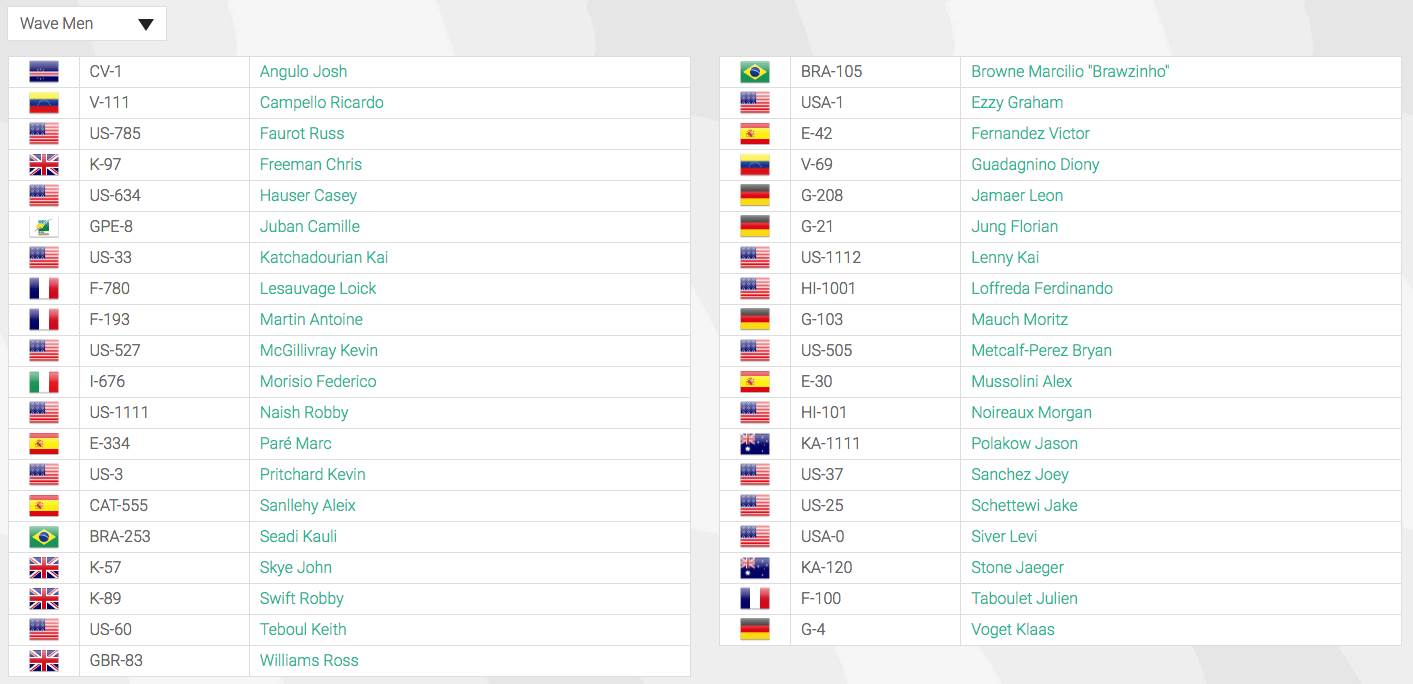Click the Spanish flag beside E-42
The height and width of the screenshot is (684, 1413).
[755, 134]
